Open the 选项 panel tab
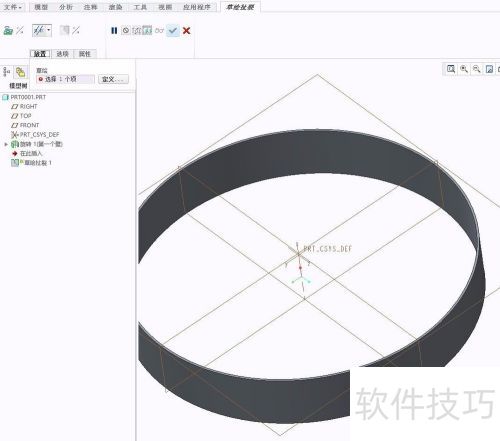 click(x=62, y=54)
